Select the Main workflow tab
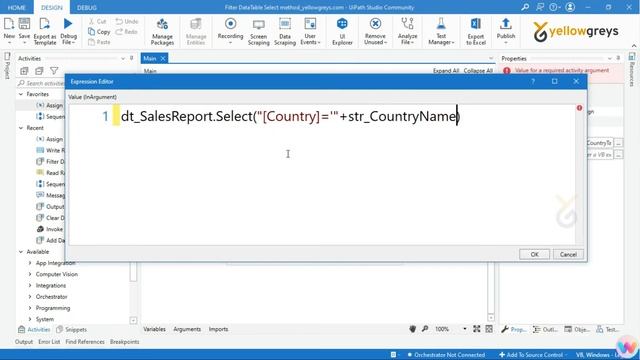Viewport: 640px width, 360px height. pos(150,58)
